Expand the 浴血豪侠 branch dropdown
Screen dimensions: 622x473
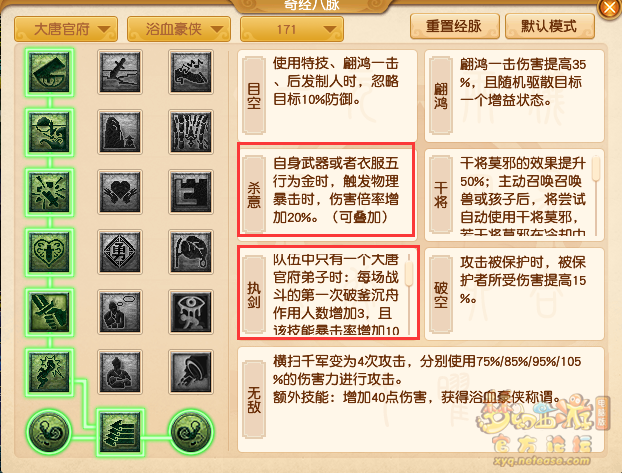pyautogui.click(x=179, y=29)
